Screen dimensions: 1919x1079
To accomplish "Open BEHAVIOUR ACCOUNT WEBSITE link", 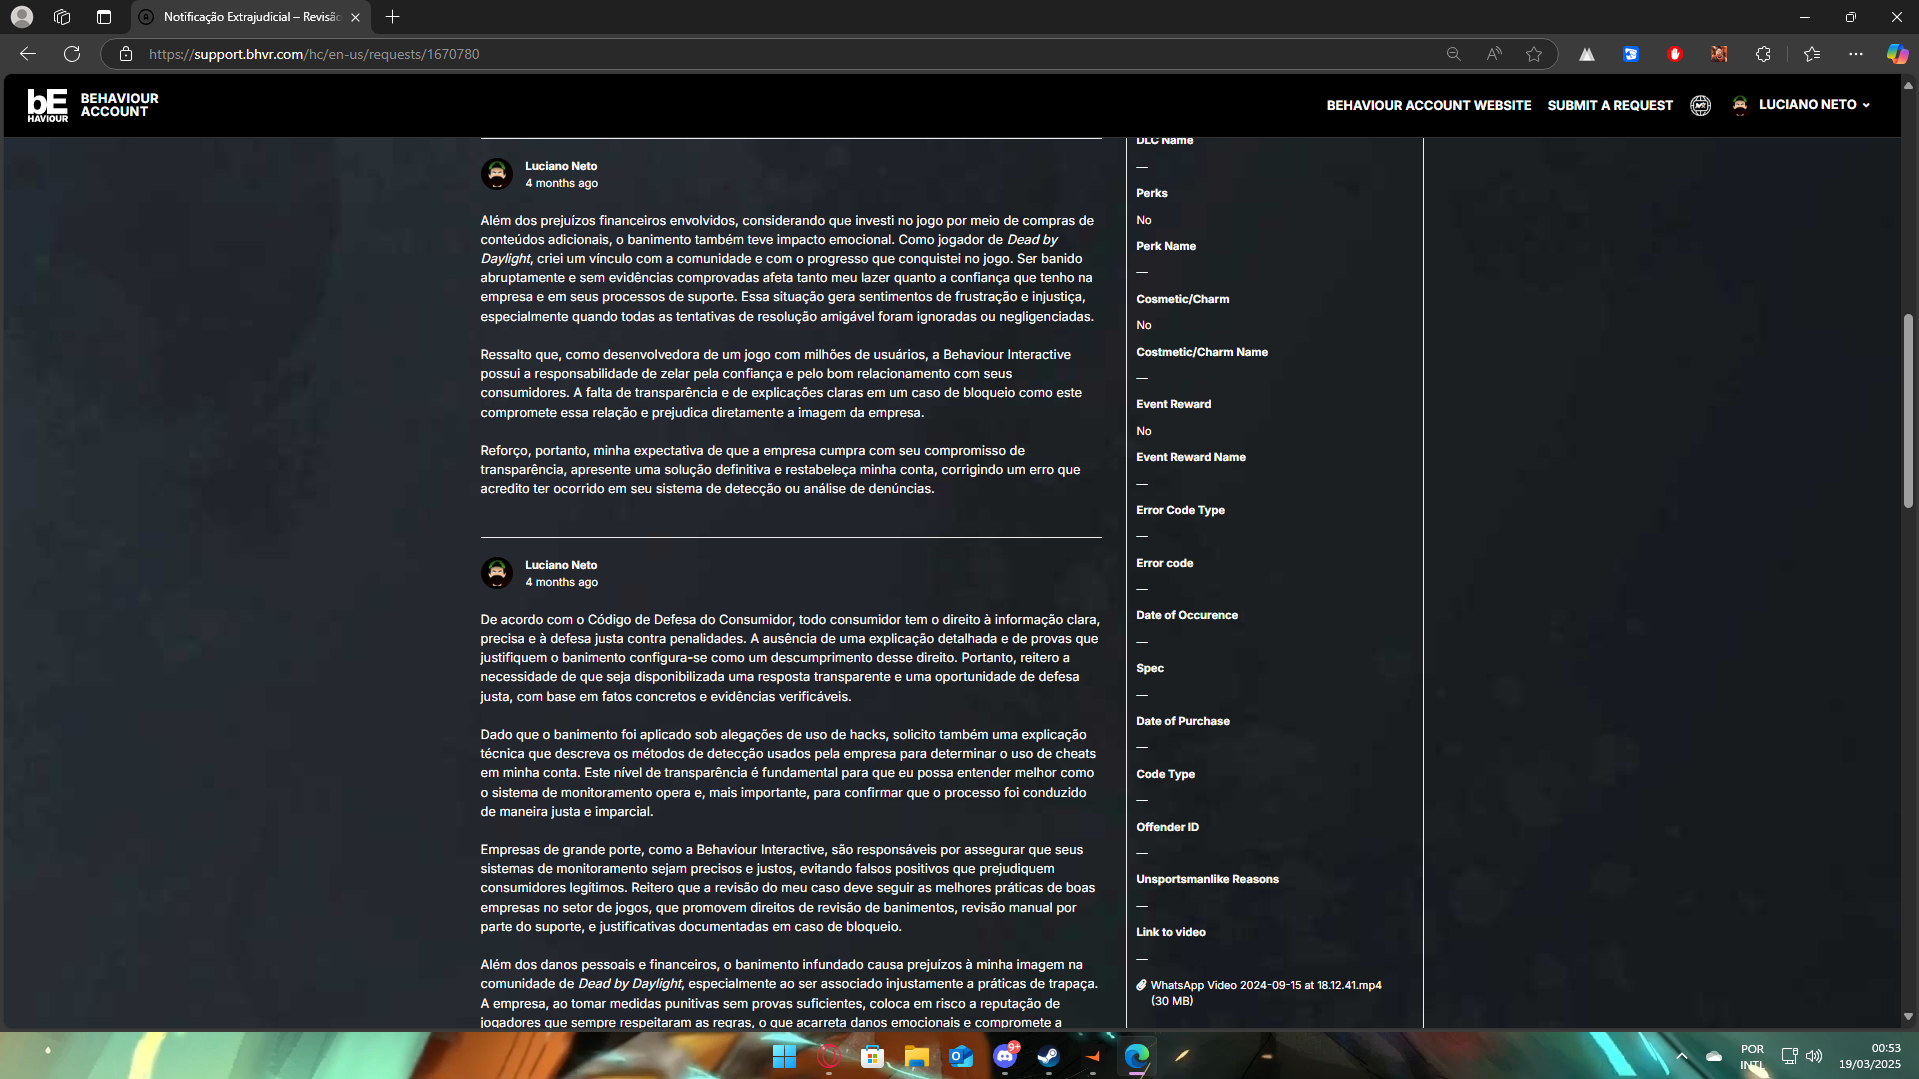I will pos(1429,105).
